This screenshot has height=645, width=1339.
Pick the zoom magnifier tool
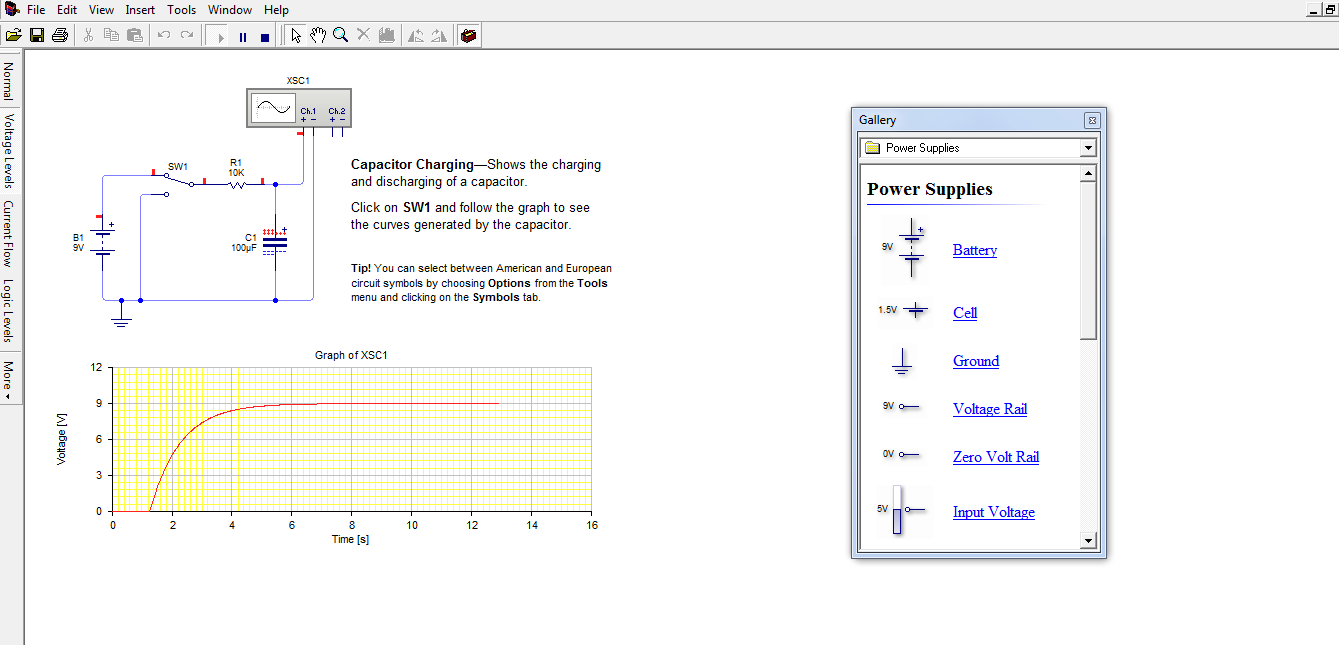(340, 35)
